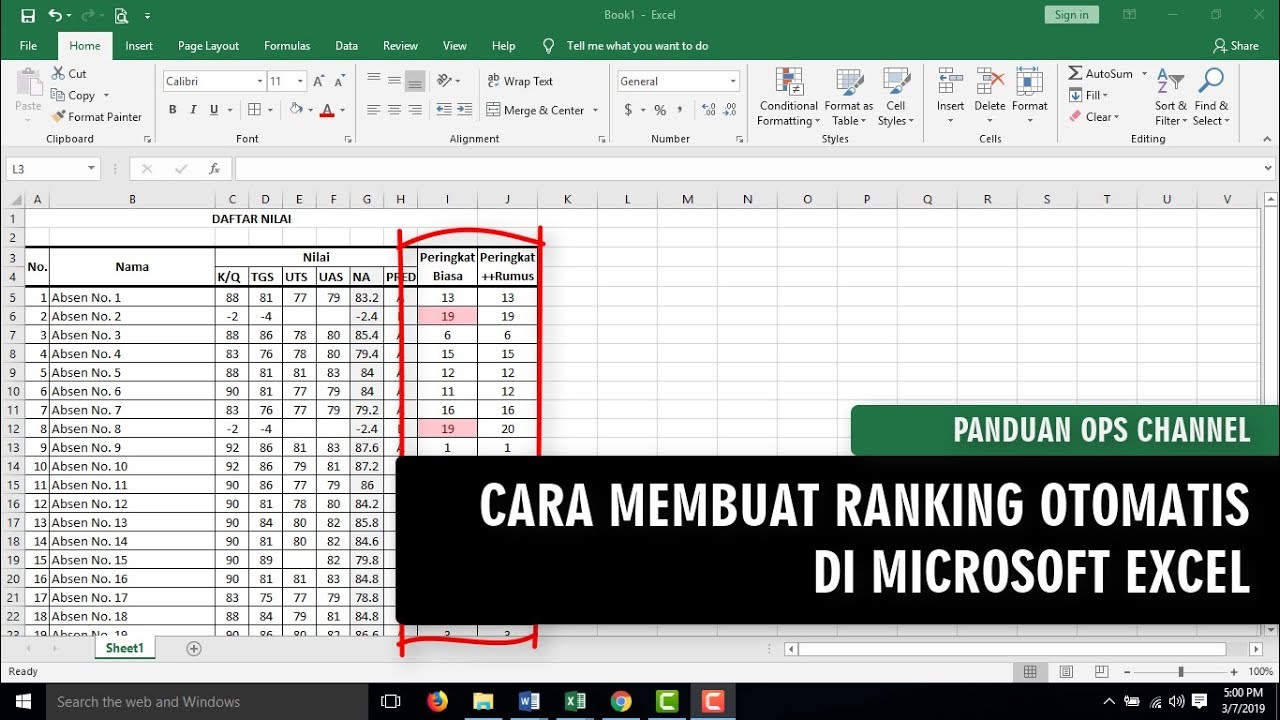Click the zoom slider in status bar
Image resolution: width=1280 pixels, height=720 pixels.
(1181, 672)
